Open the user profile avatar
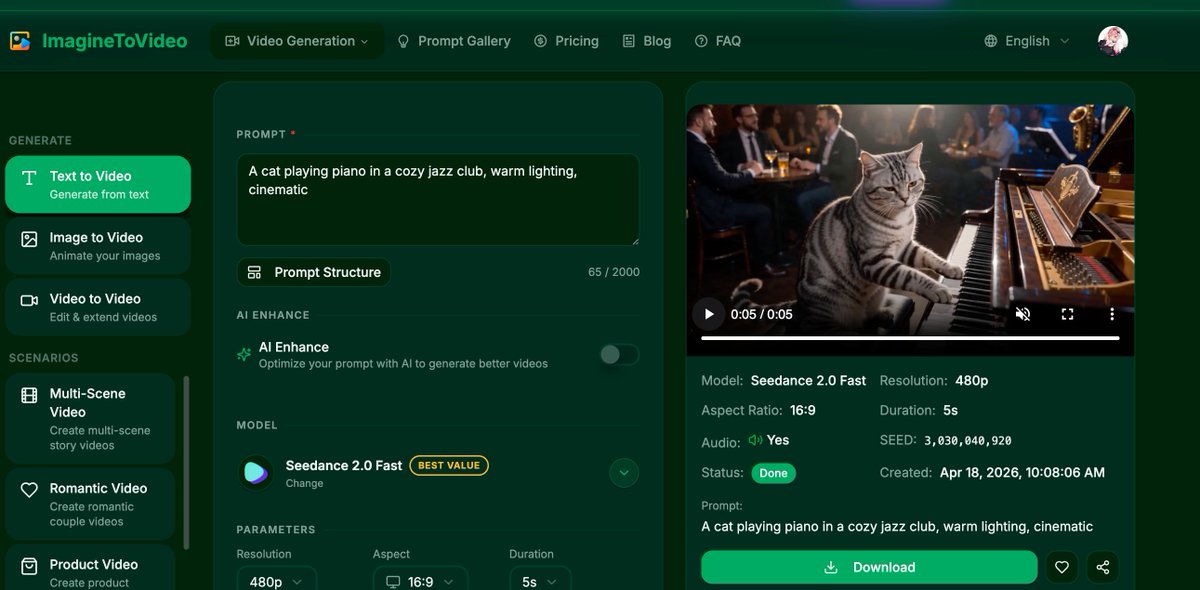This screenshot has height=590, width=1200. 1113,41
